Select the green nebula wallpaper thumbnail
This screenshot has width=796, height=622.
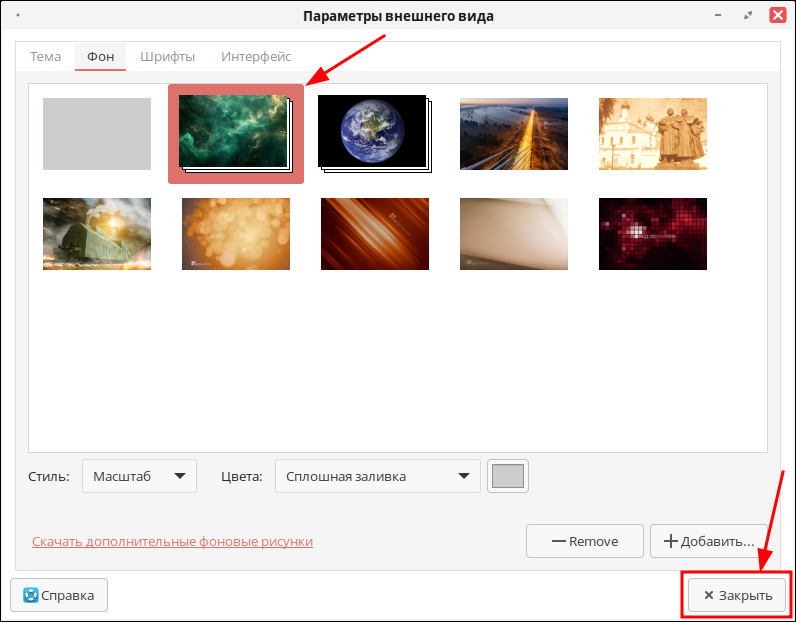(235, 133)
